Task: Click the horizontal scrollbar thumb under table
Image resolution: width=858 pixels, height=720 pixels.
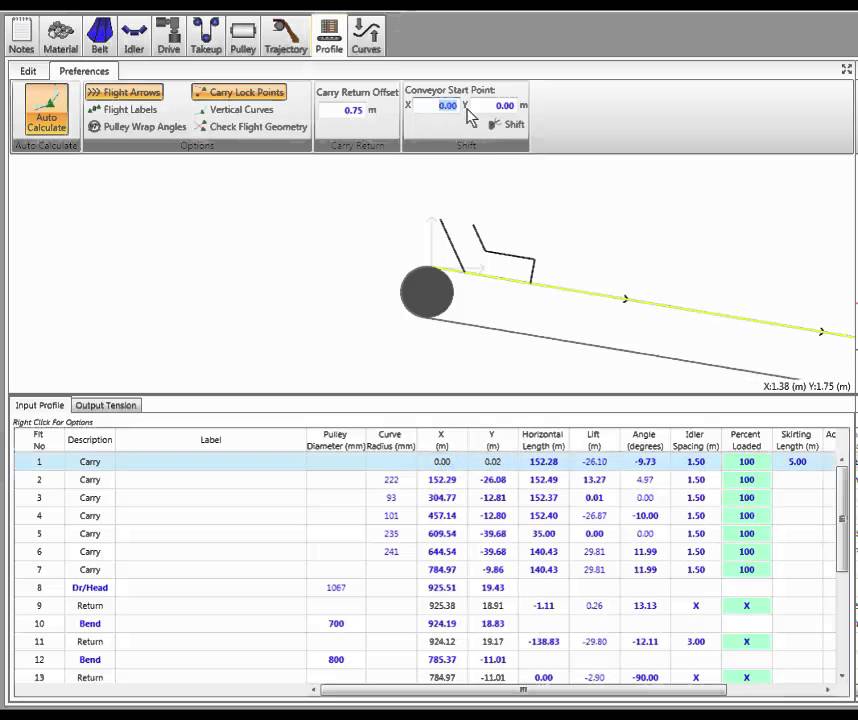Action: 524,690
